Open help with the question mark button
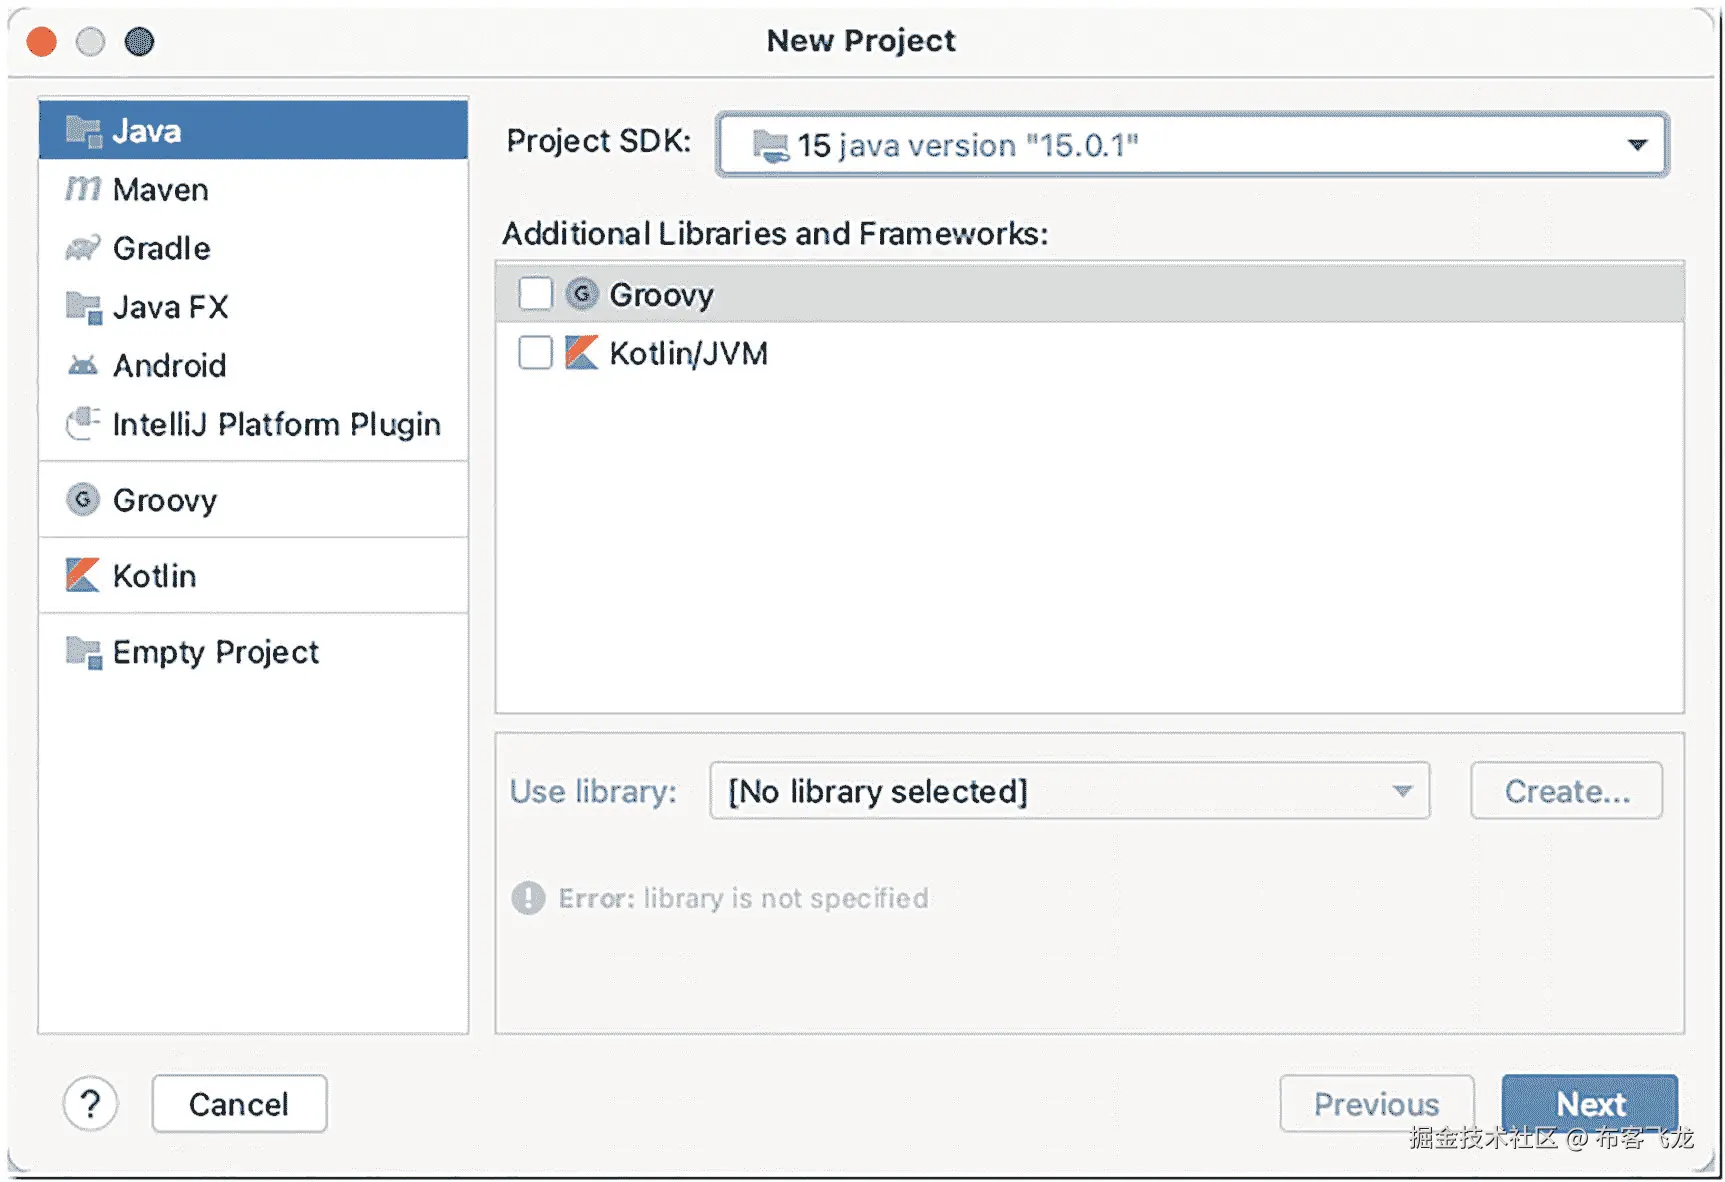 click(x=90, y=1104)
